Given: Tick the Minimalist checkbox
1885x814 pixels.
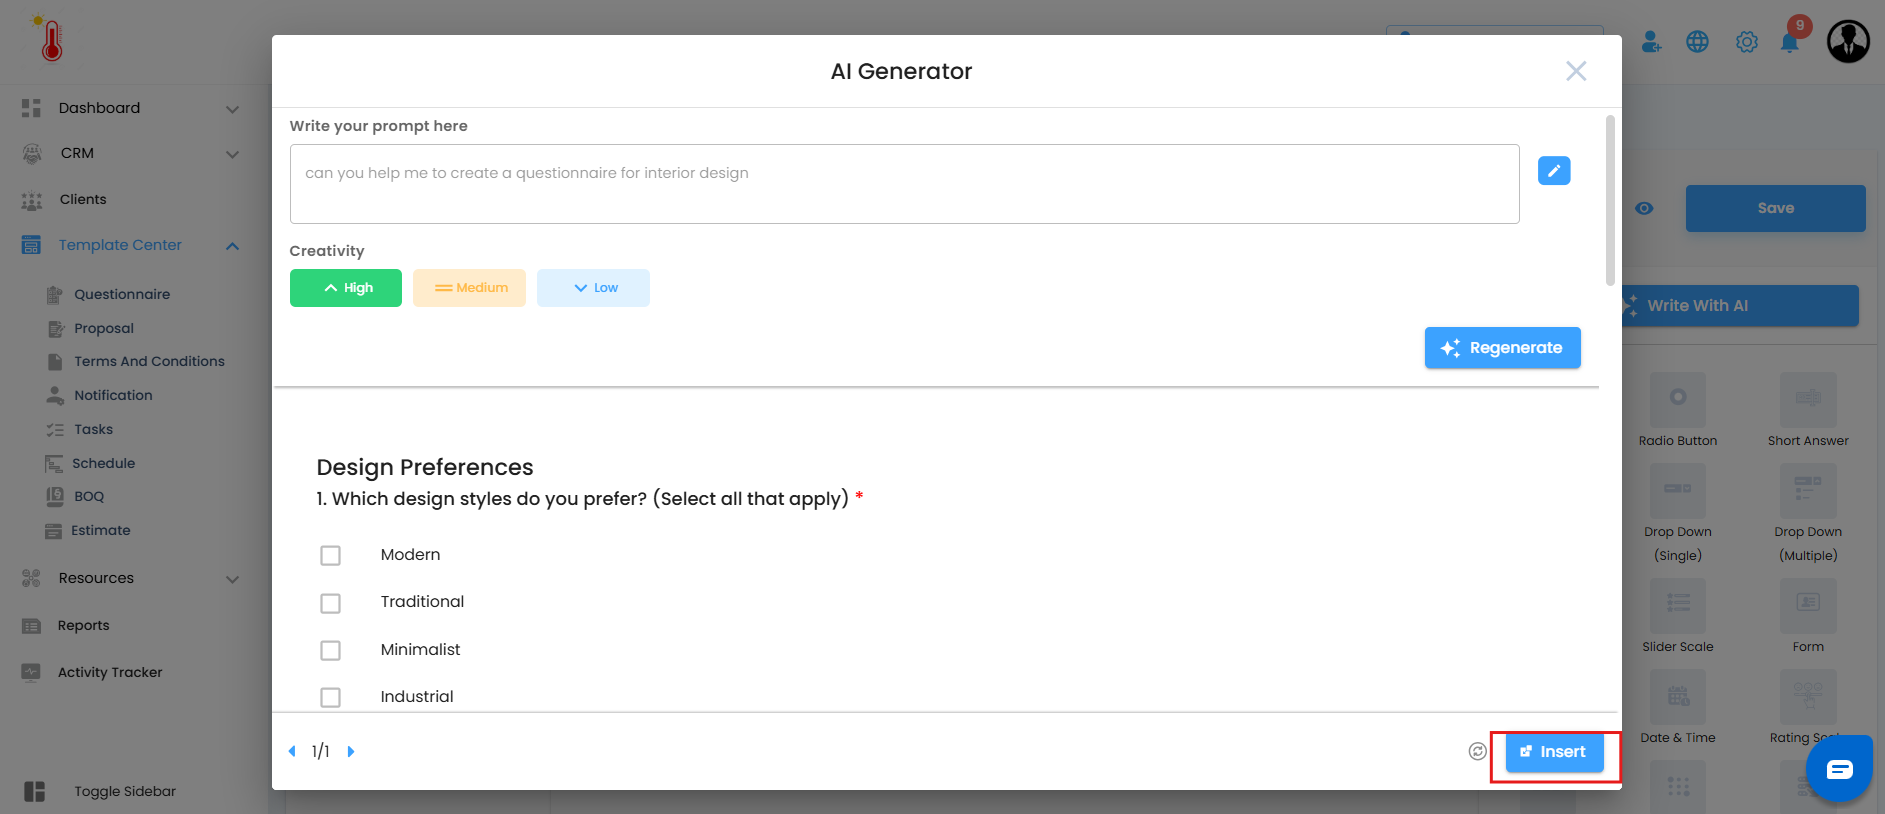Looking at the screenshot, I should coord(330,650).
